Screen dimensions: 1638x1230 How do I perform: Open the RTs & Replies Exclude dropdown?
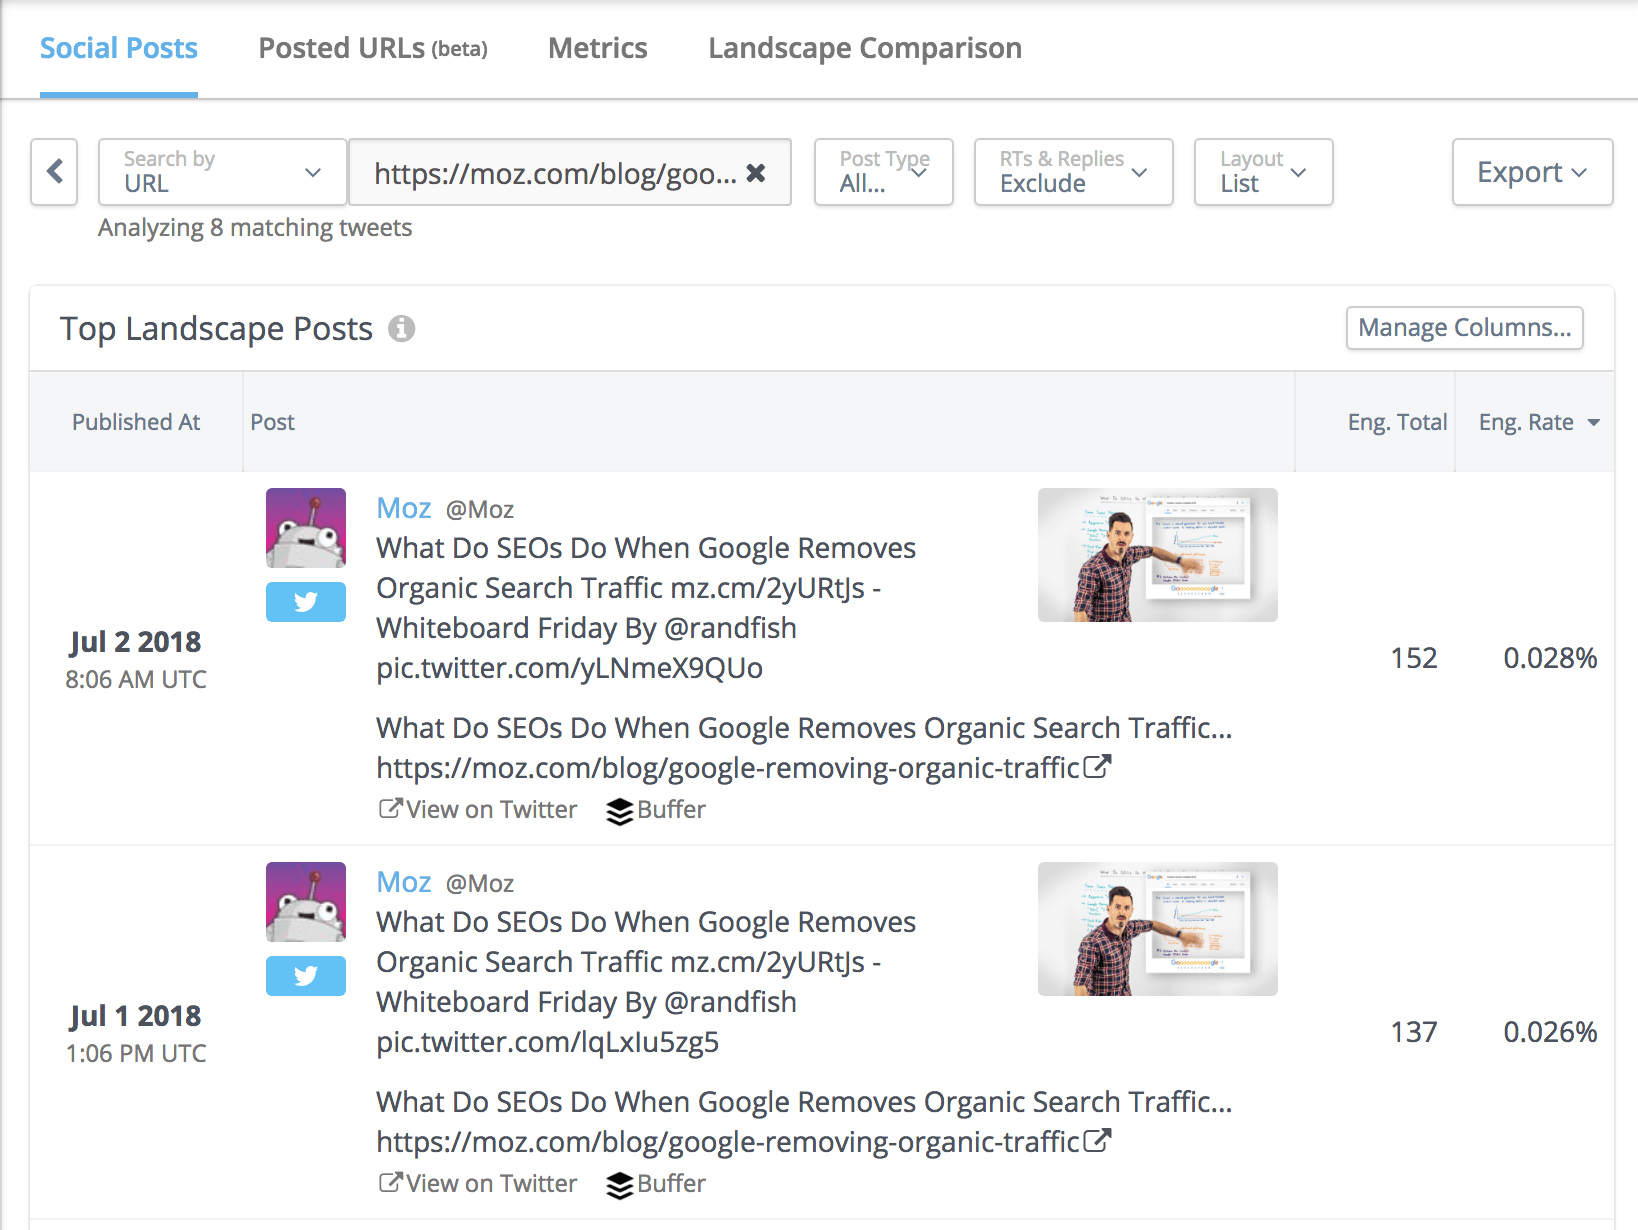point(1074,172)
